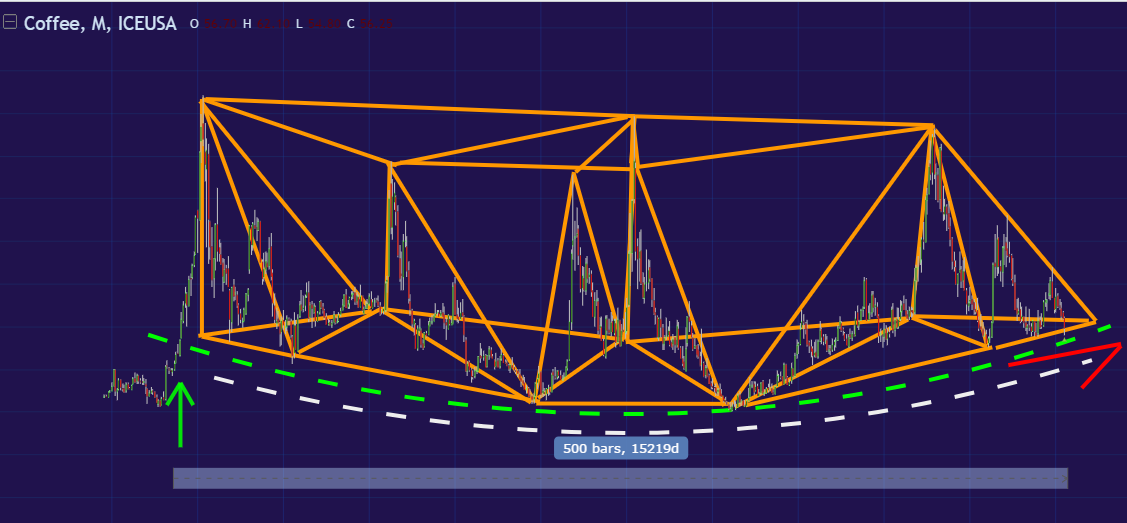Screen dimensions: 1127x523
Task: Click the highest leftmost peak of orange pattern
Action: [x=203, y=99]
